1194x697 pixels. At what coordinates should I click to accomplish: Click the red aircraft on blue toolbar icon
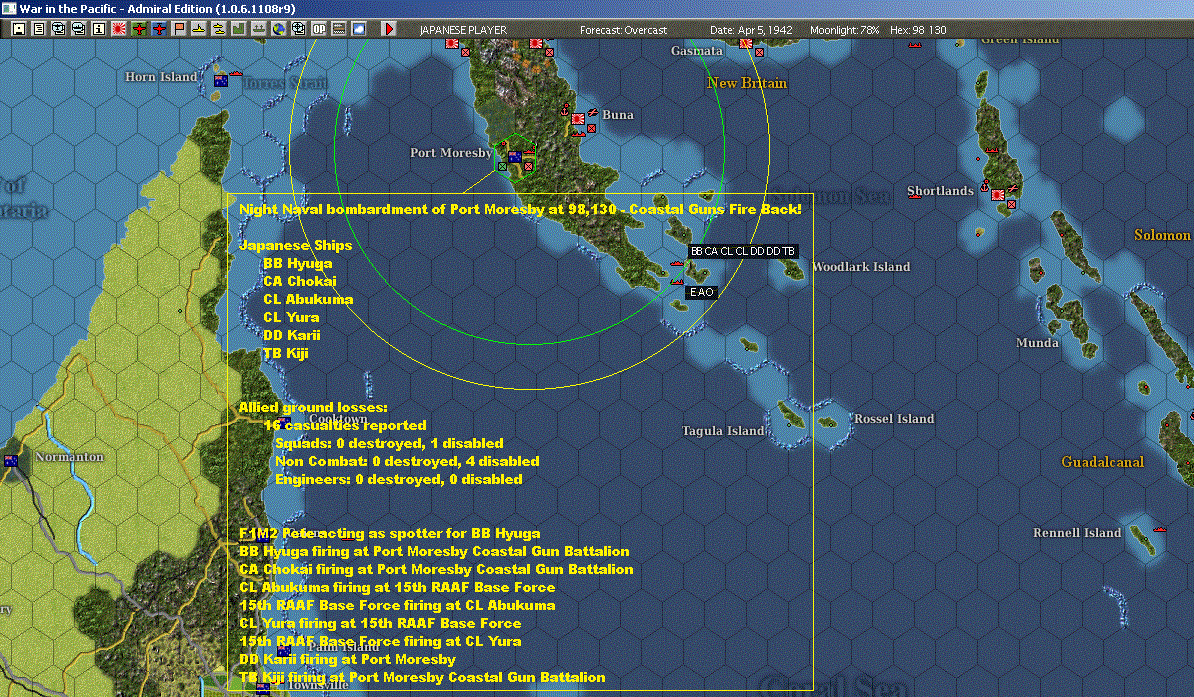[x=159, y=29]
